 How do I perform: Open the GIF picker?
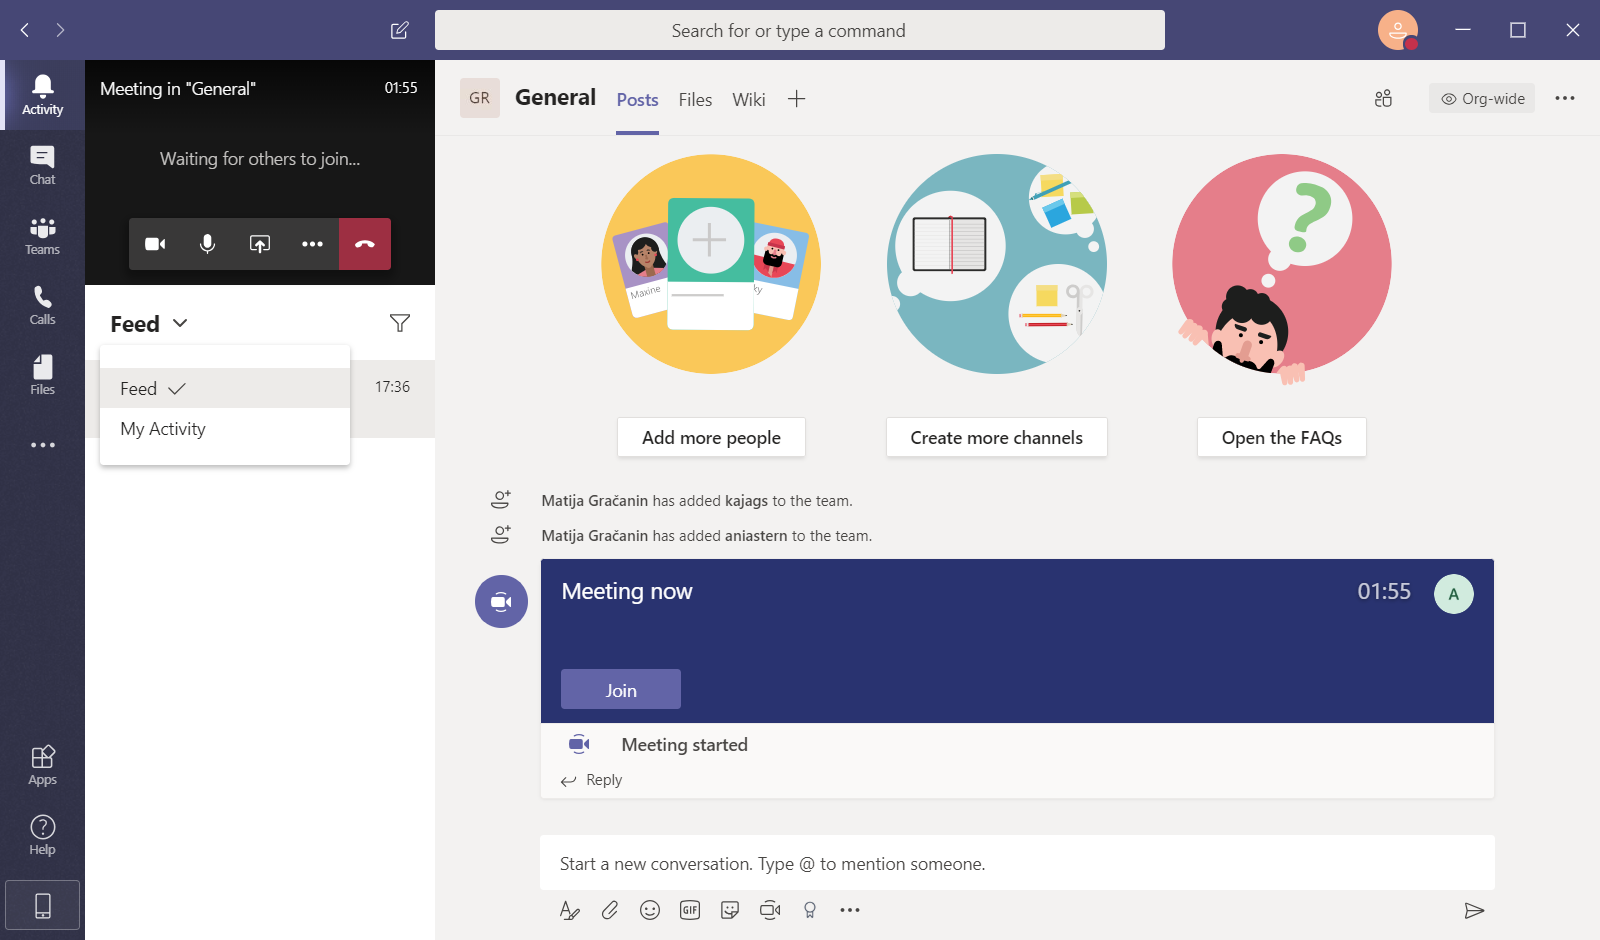click(x=690, y=910)
